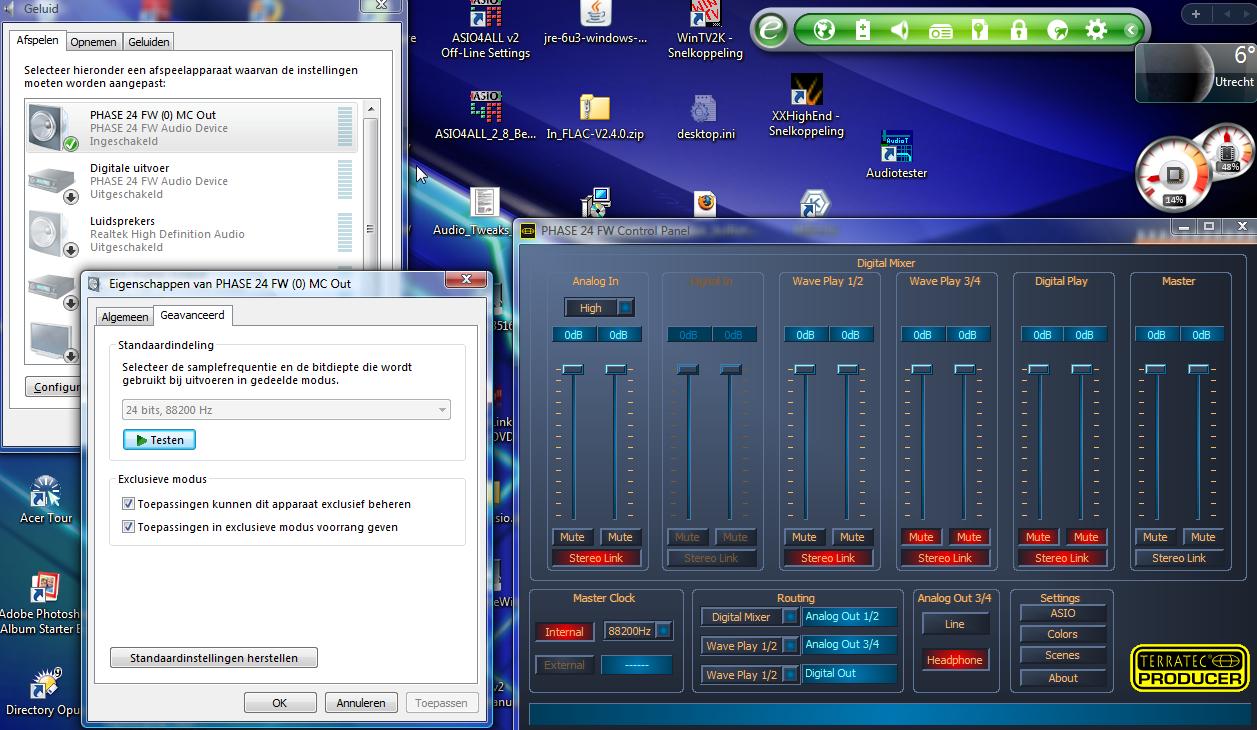
Task: Click the Testen button
Action: point(159,440)
